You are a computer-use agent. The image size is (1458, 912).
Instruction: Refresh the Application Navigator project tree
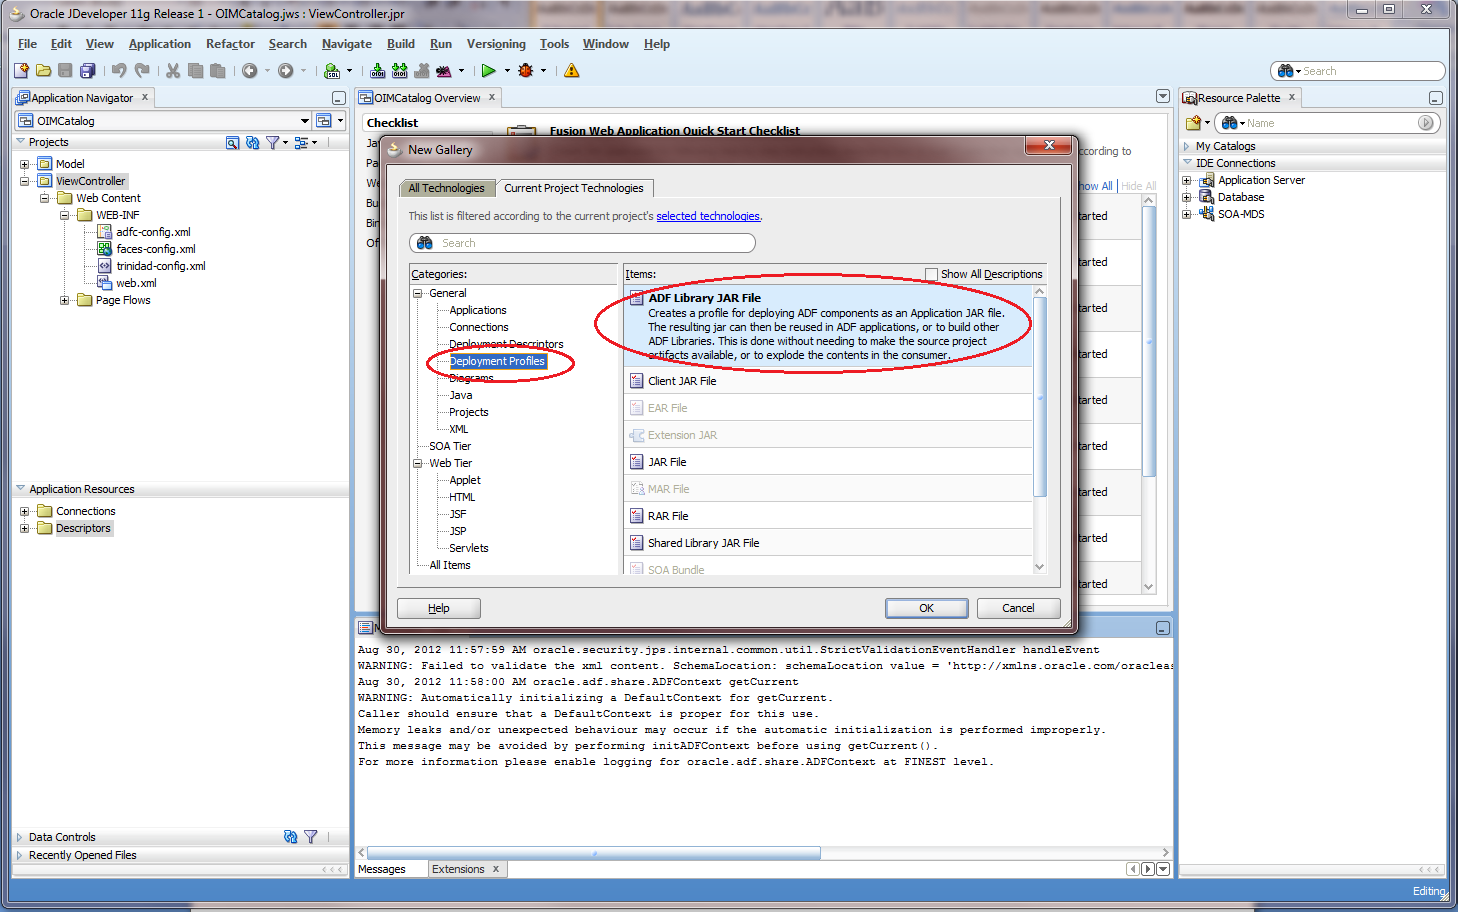[252, 142]
